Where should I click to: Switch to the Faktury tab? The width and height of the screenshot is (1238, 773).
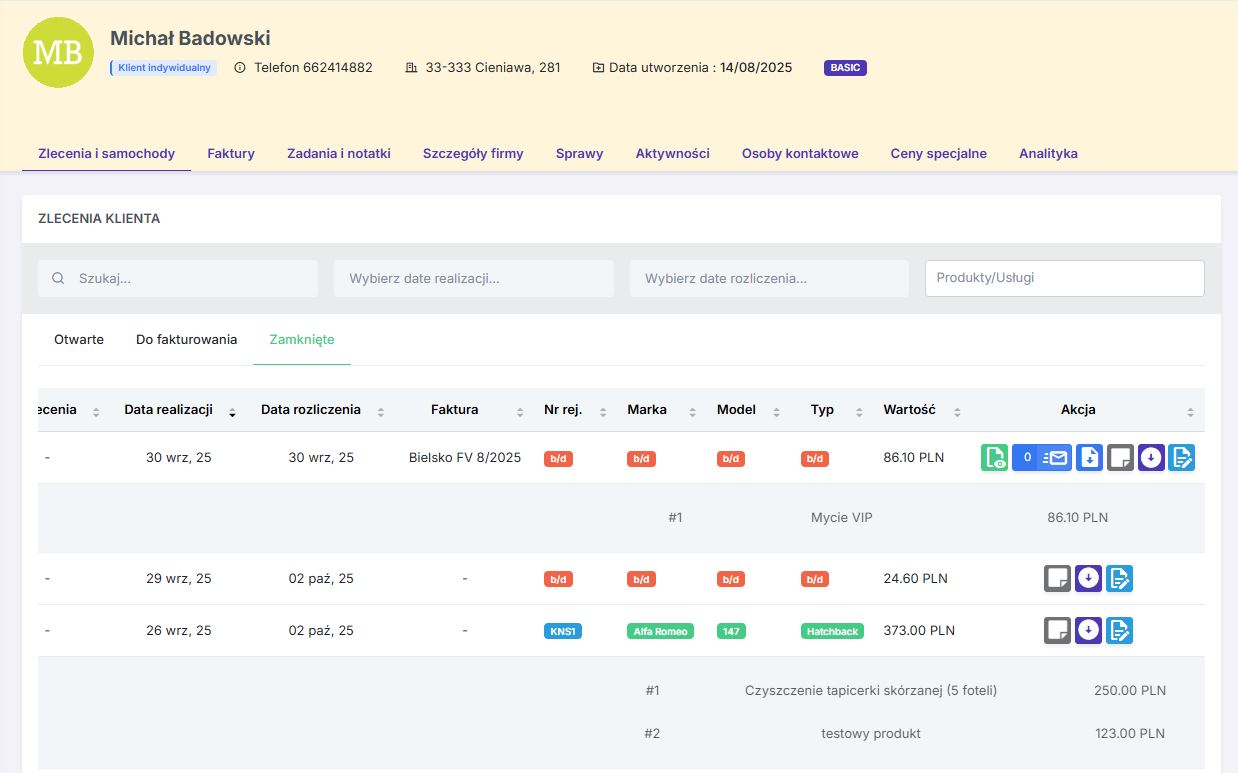point(231,154)
